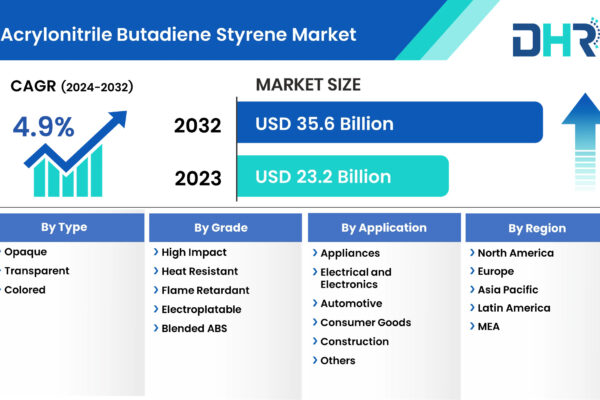Choose the Asia Pacific region
The height and width of the screenshot is (400, 600).
pyautogui.click(x=510, y=290)
